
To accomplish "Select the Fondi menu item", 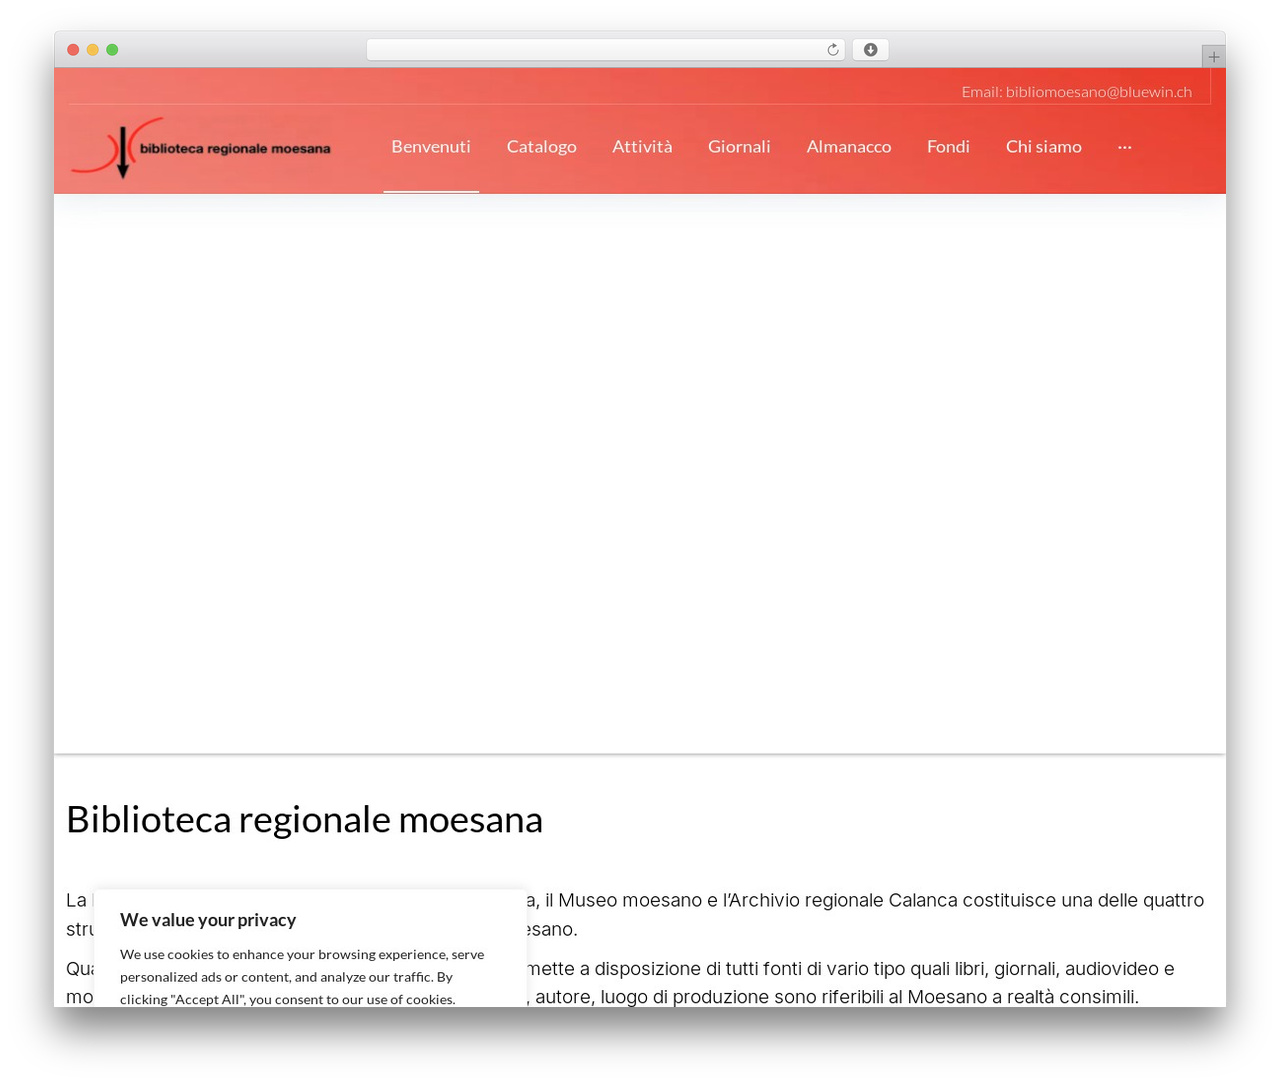I will (948, 146).
